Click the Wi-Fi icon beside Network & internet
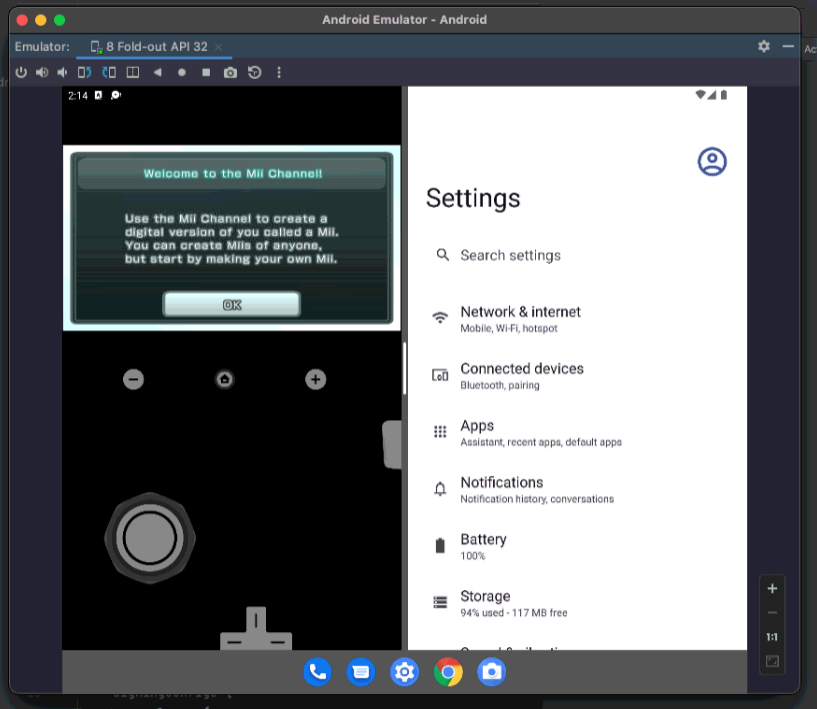Screen dimensions: 817x709 point(440,317)
